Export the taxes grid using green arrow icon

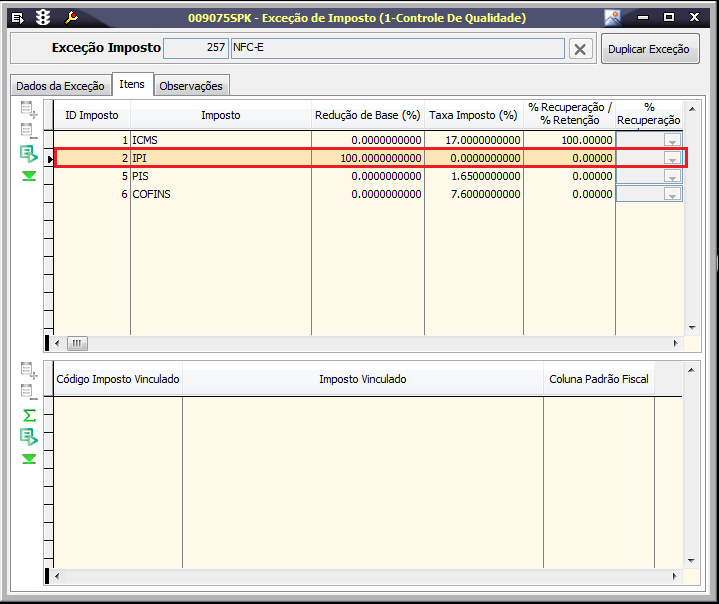coord(29,154)
